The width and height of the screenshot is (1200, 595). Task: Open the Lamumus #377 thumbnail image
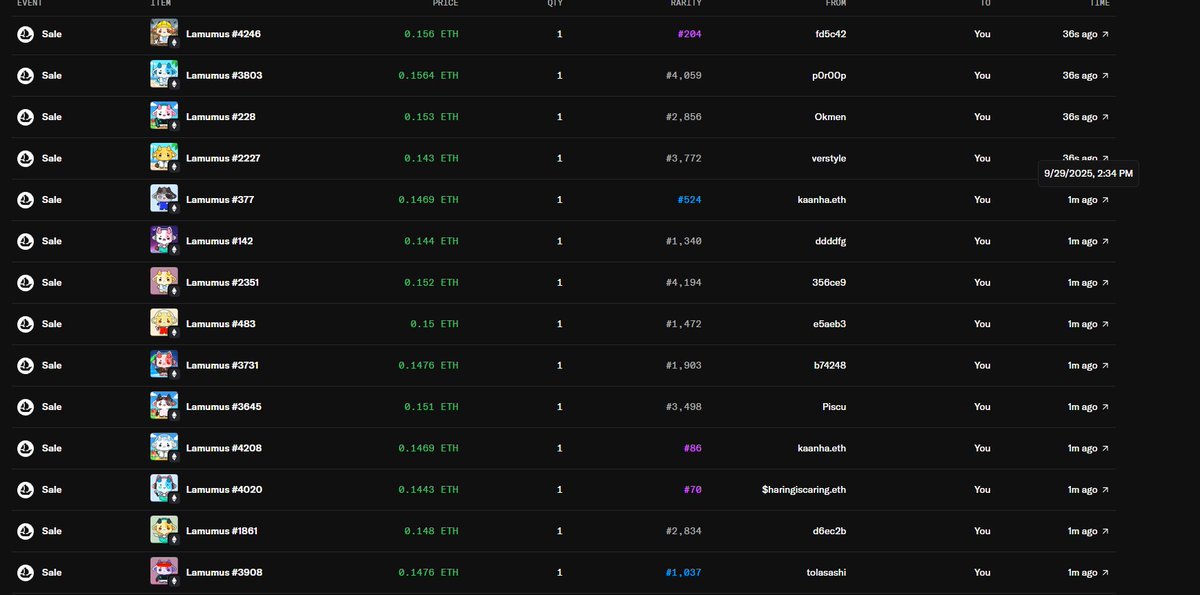click(x=164, y=200)
